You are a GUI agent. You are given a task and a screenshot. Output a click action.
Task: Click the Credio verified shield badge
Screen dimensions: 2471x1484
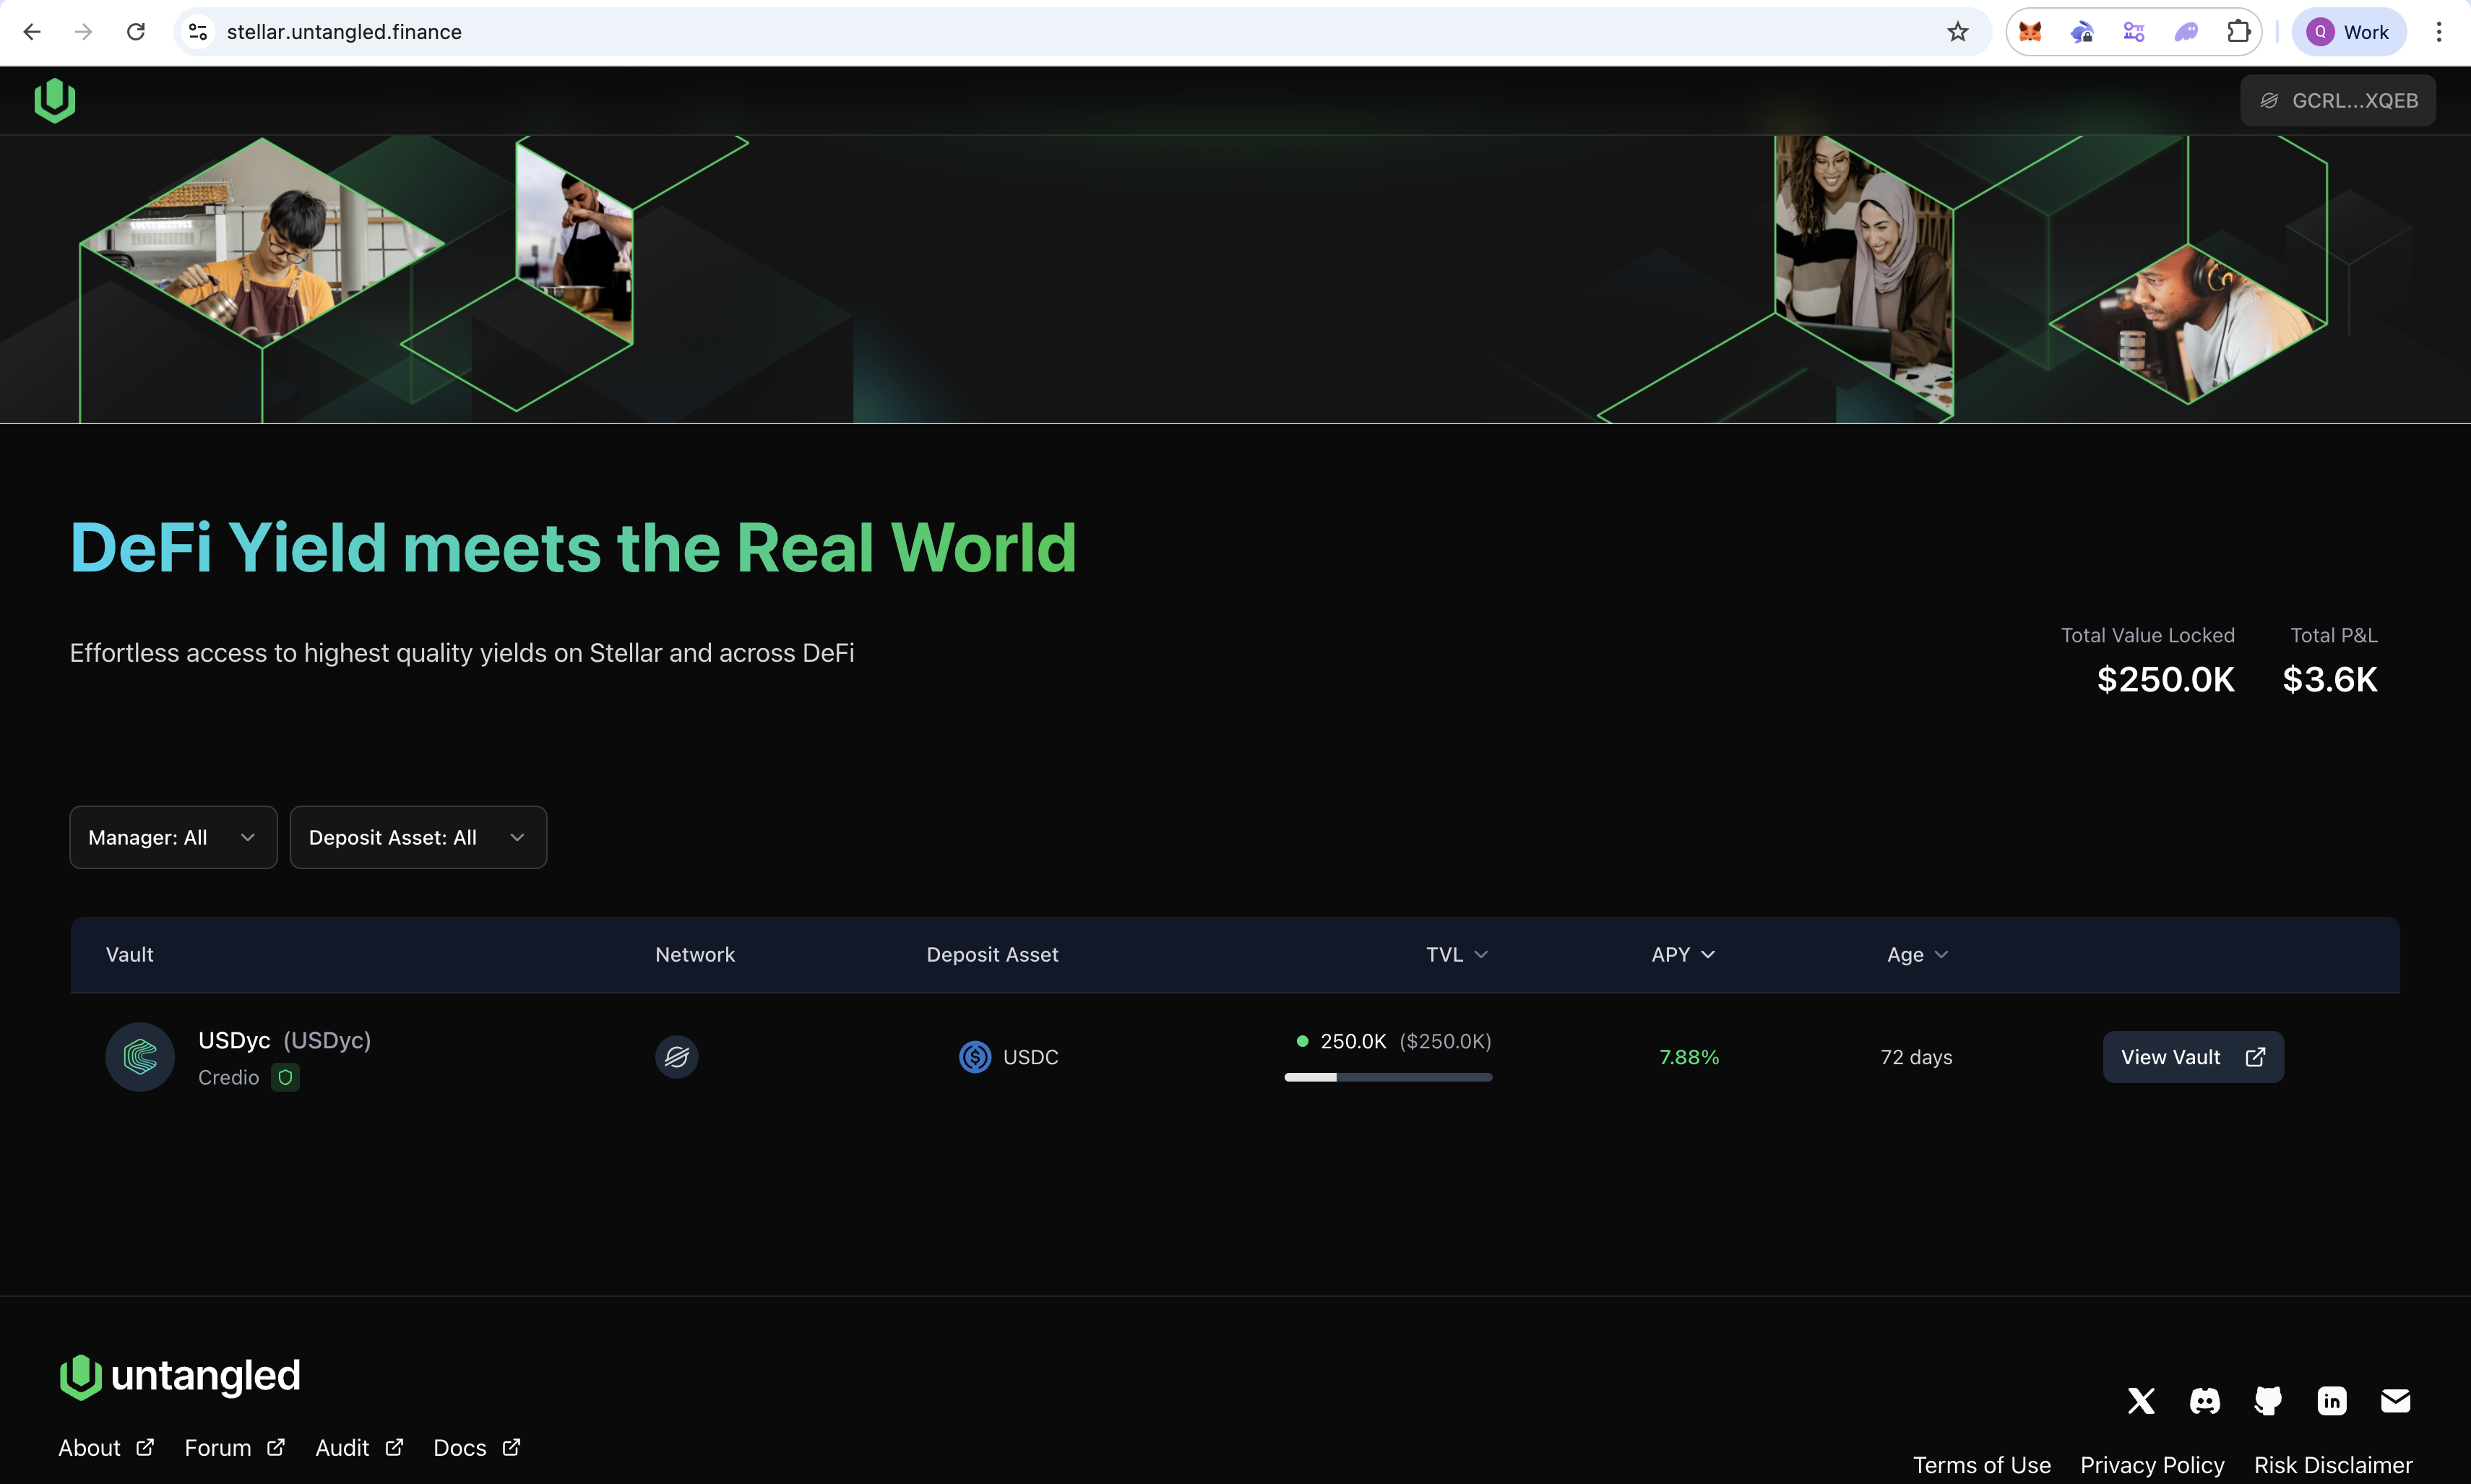(x=285, y=1077)
